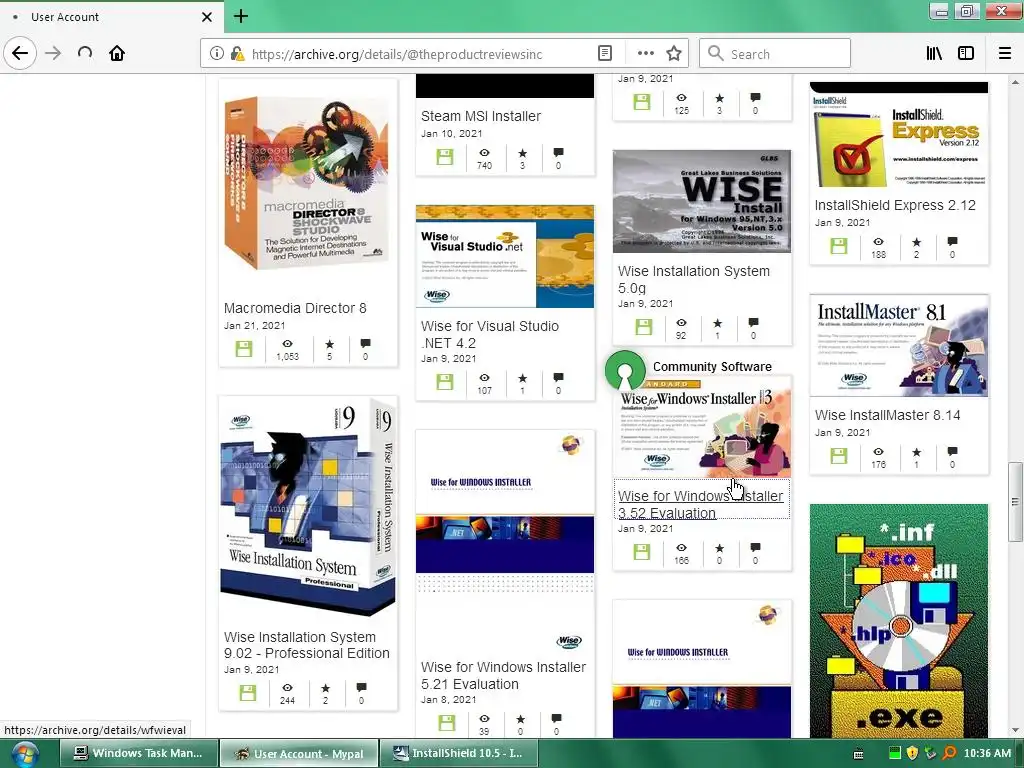Click the InstallShield Express Version 2.12 thumbnail
Image resolution: width=1024 pixels, height=768 pixels.
899,135
